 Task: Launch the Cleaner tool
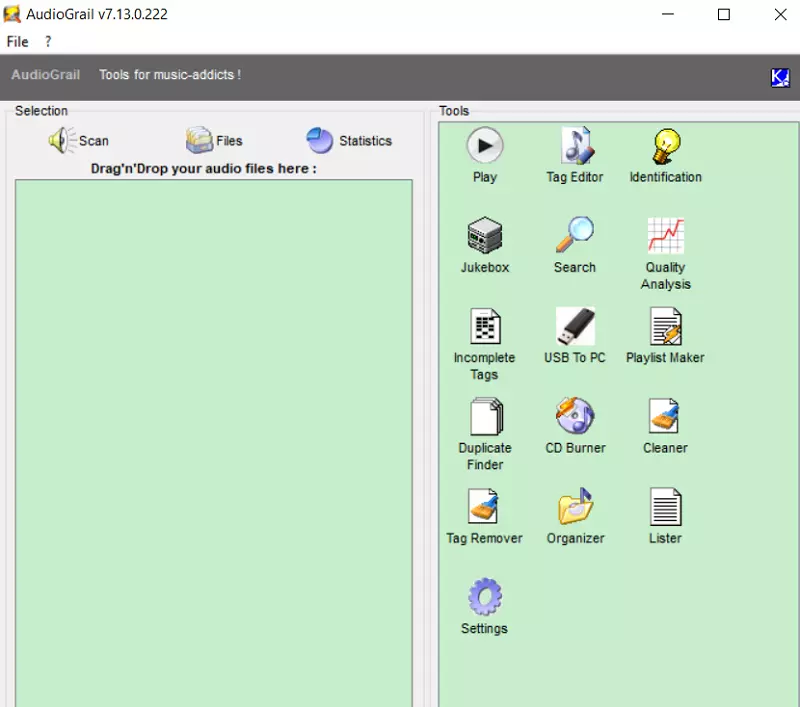[665, 417]
